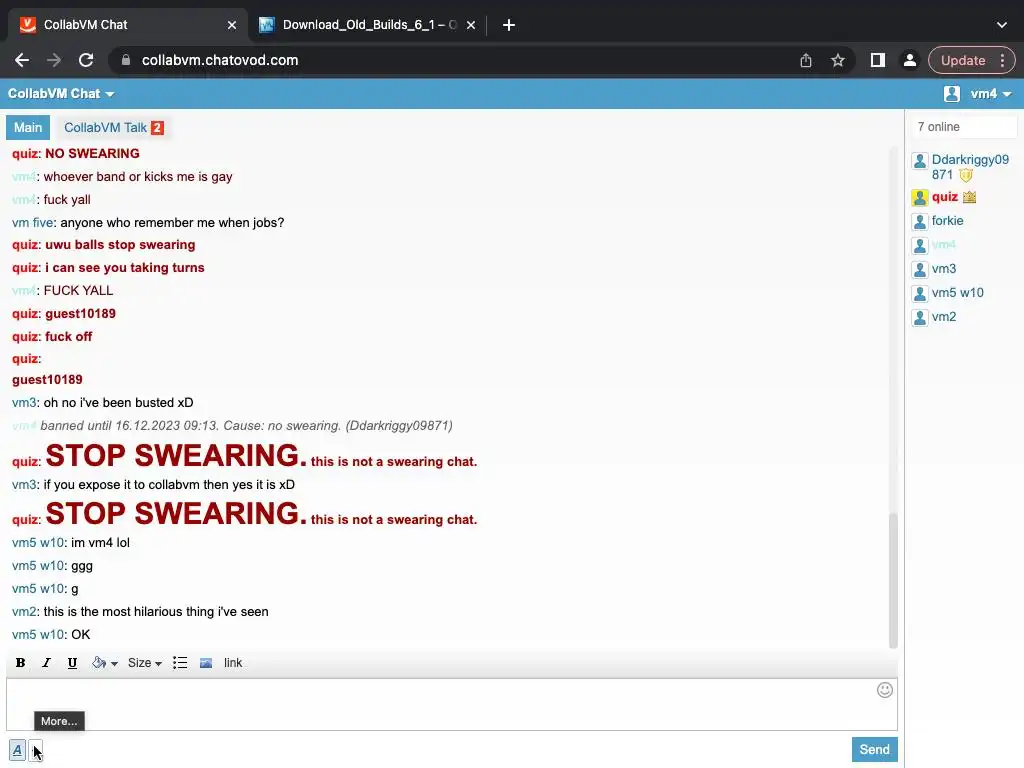Open a new browser tab
The height and width of the screenshot is (768, 1024).
[x=509, y=25]
